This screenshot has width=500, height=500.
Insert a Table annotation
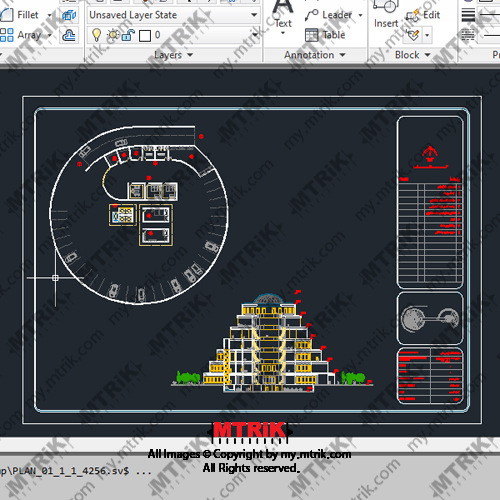tap(325, 35)
